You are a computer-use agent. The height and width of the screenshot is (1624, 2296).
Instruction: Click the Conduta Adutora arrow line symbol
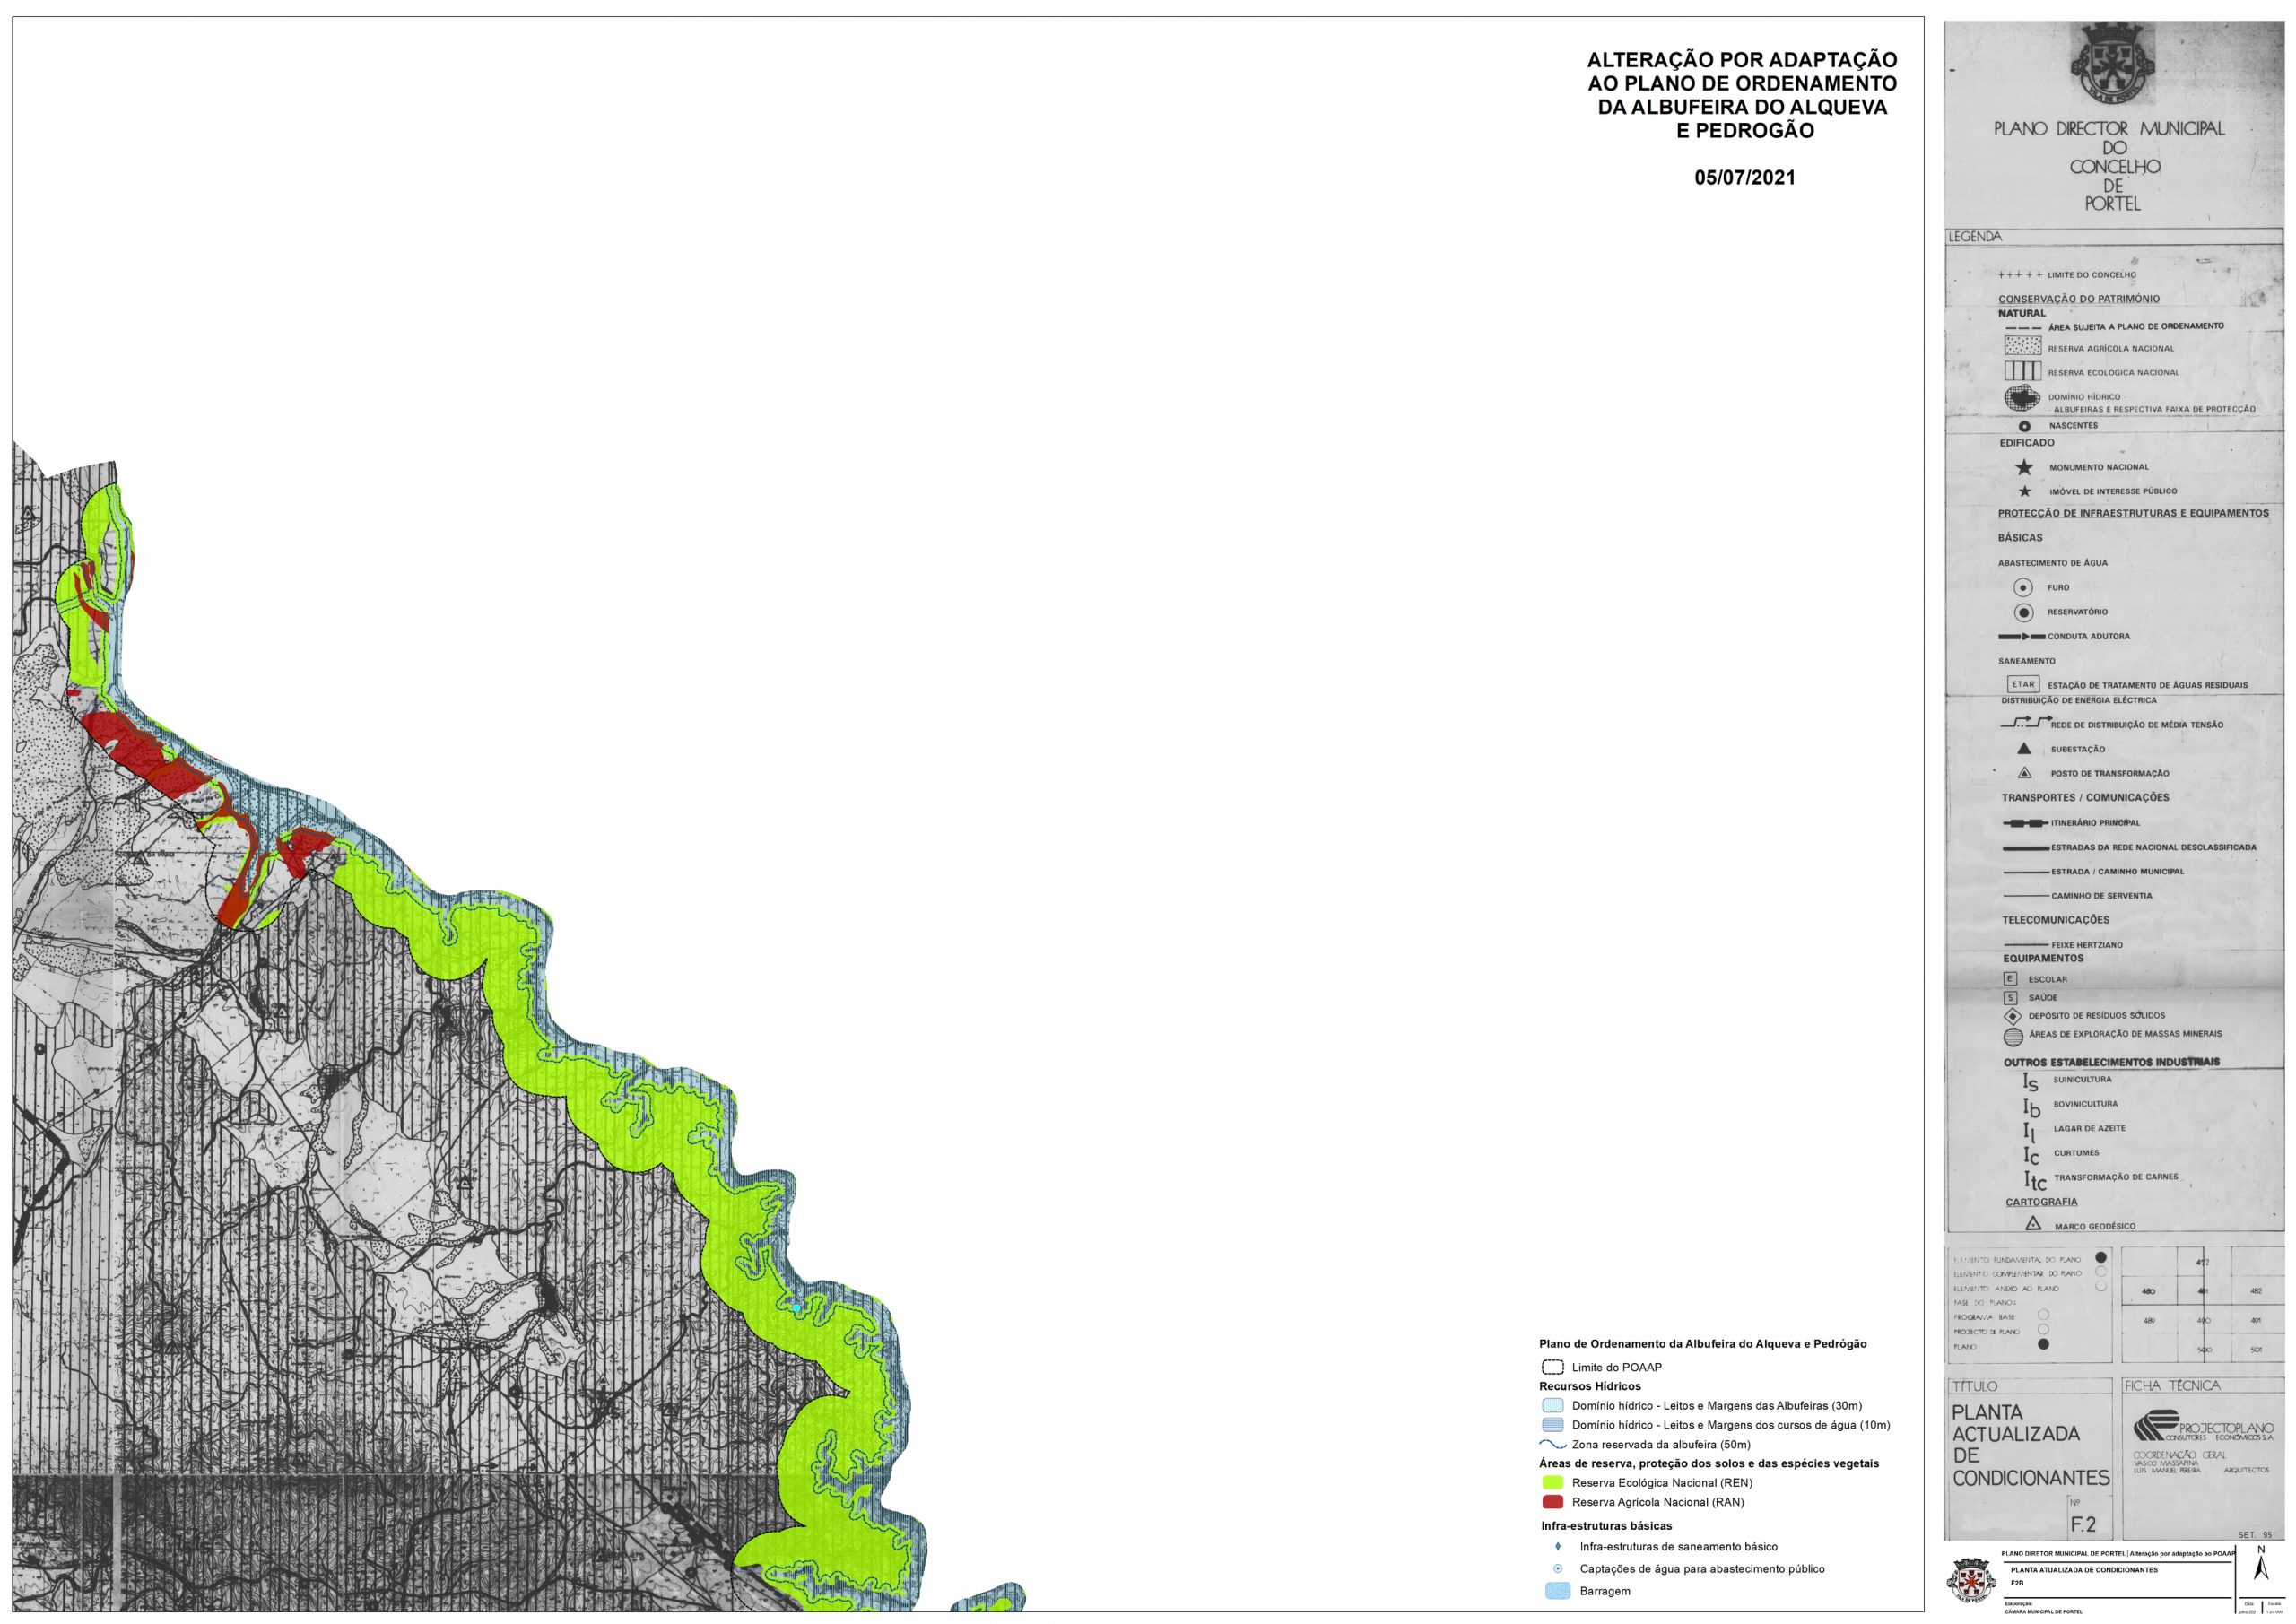tap(2022, 637)
